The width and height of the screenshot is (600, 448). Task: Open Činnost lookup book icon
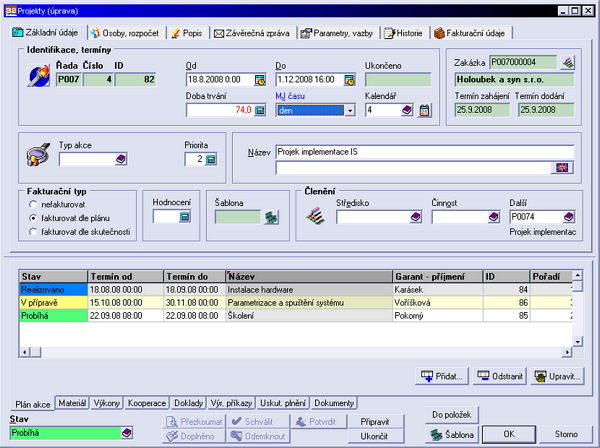point(494,217)
